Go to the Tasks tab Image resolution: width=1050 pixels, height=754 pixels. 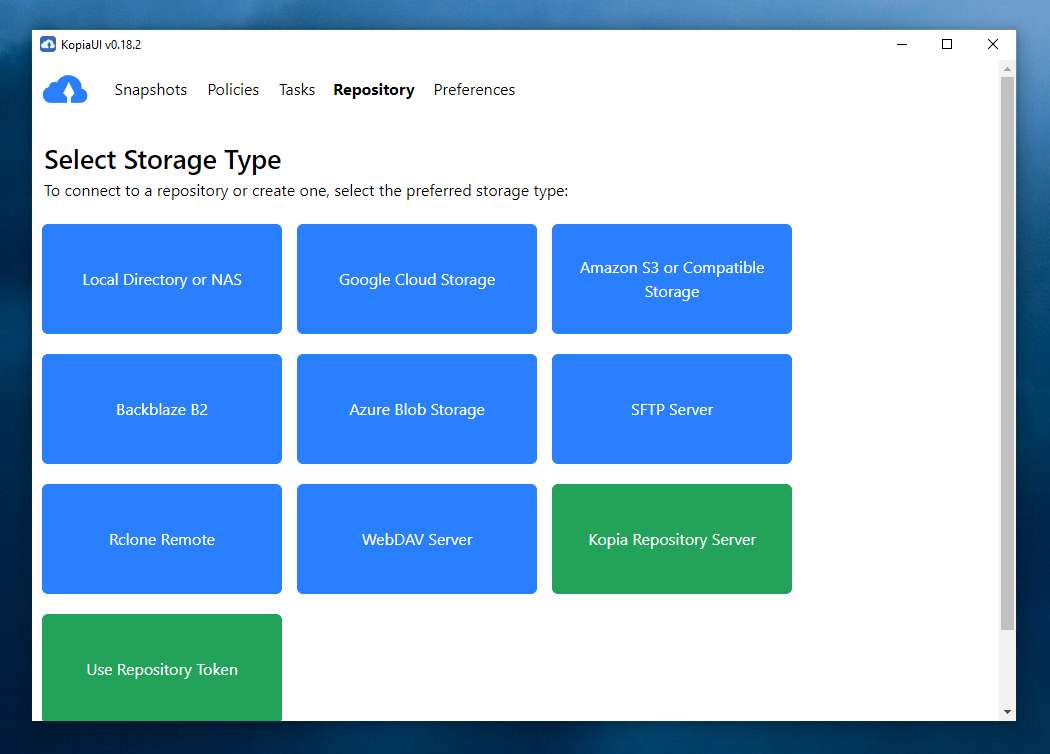[x=297, y=90]
